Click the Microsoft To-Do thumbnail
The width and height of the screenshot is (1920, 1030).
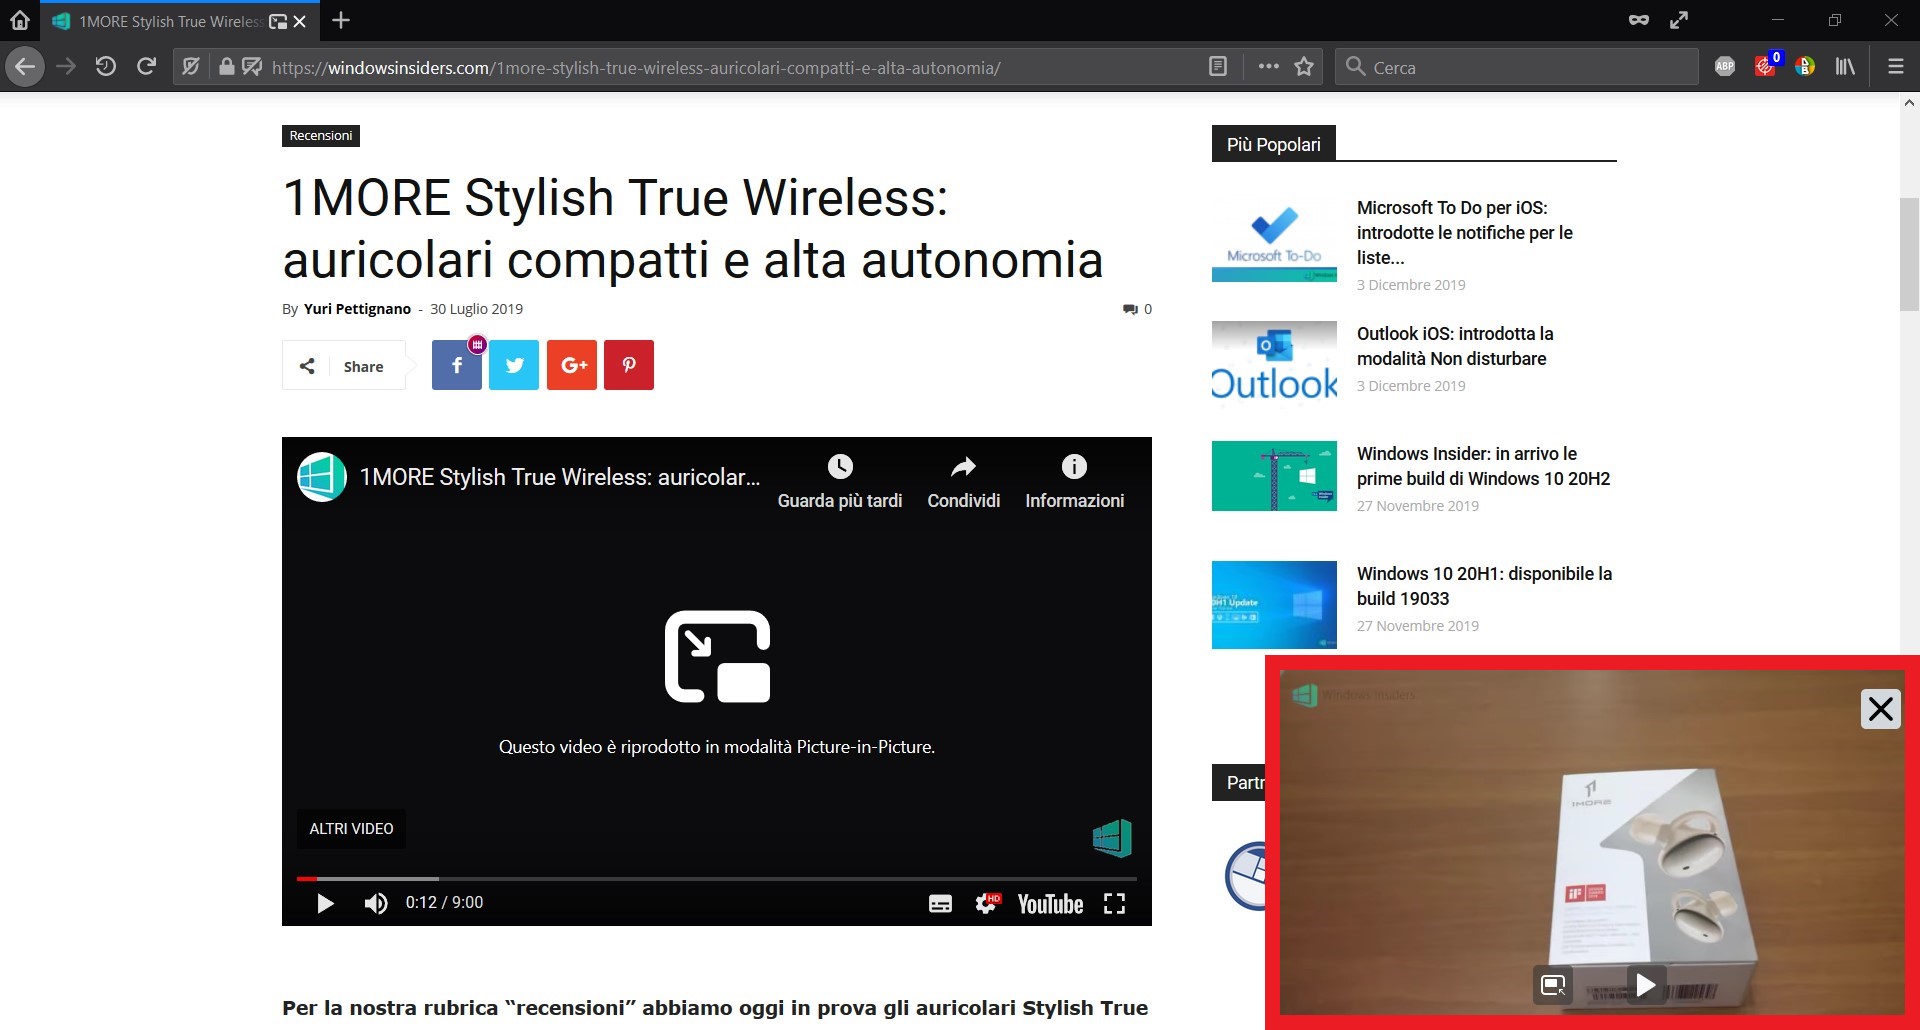click(1274, 239)
